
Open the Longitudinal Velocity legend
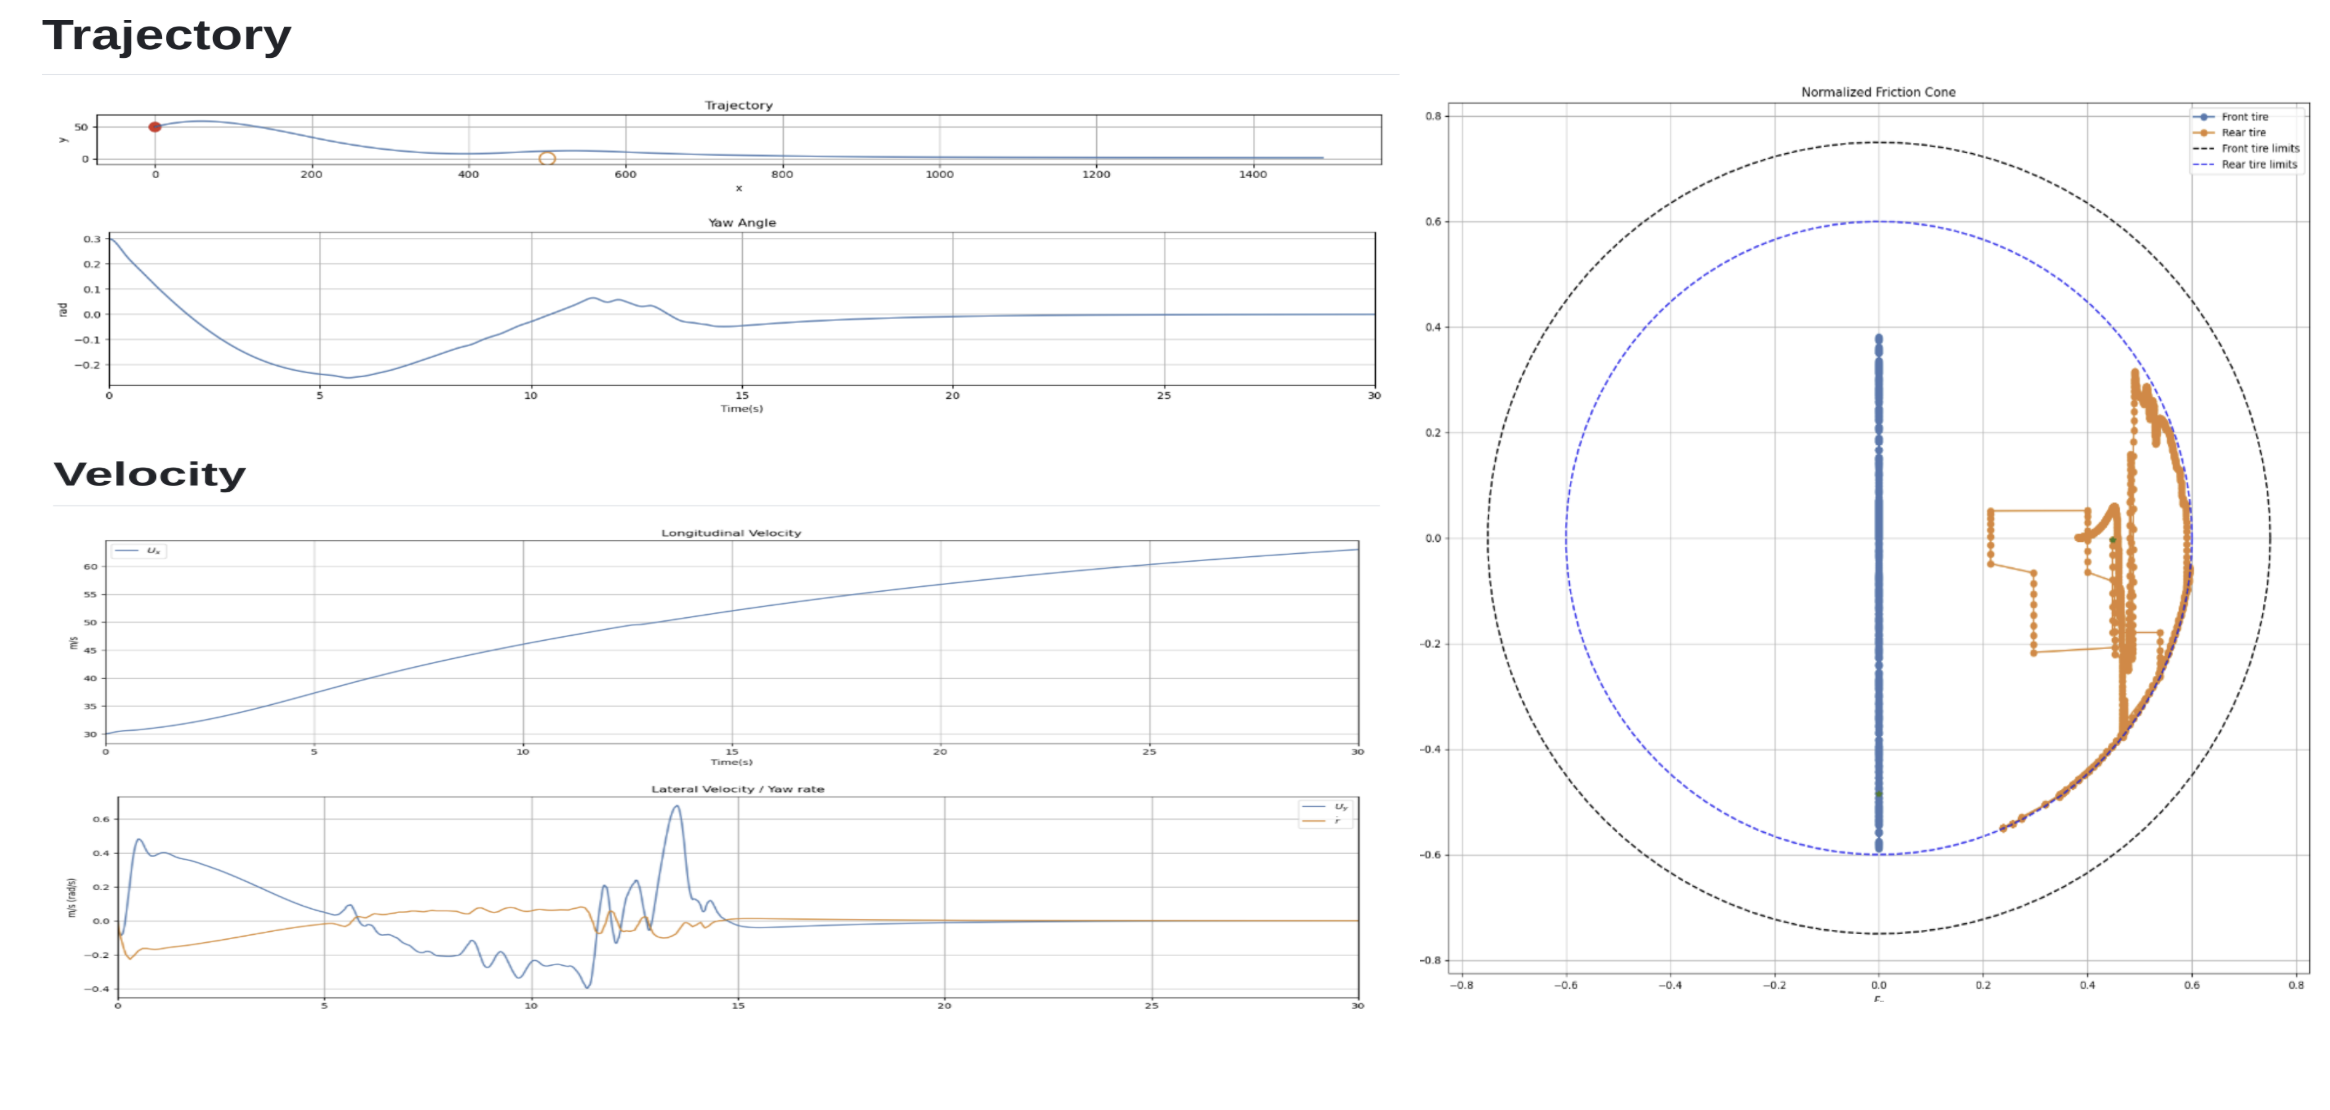[141, 549]
